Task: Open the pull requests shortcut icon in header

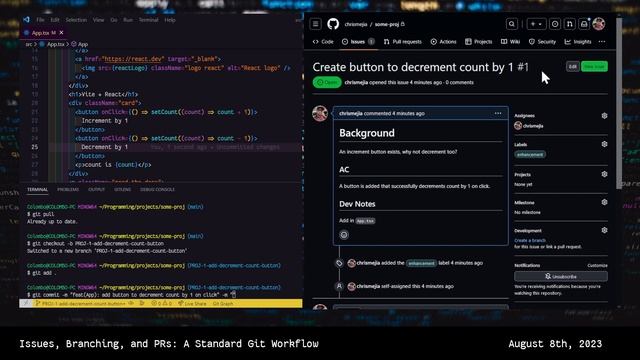Action: tap(569, 24)
